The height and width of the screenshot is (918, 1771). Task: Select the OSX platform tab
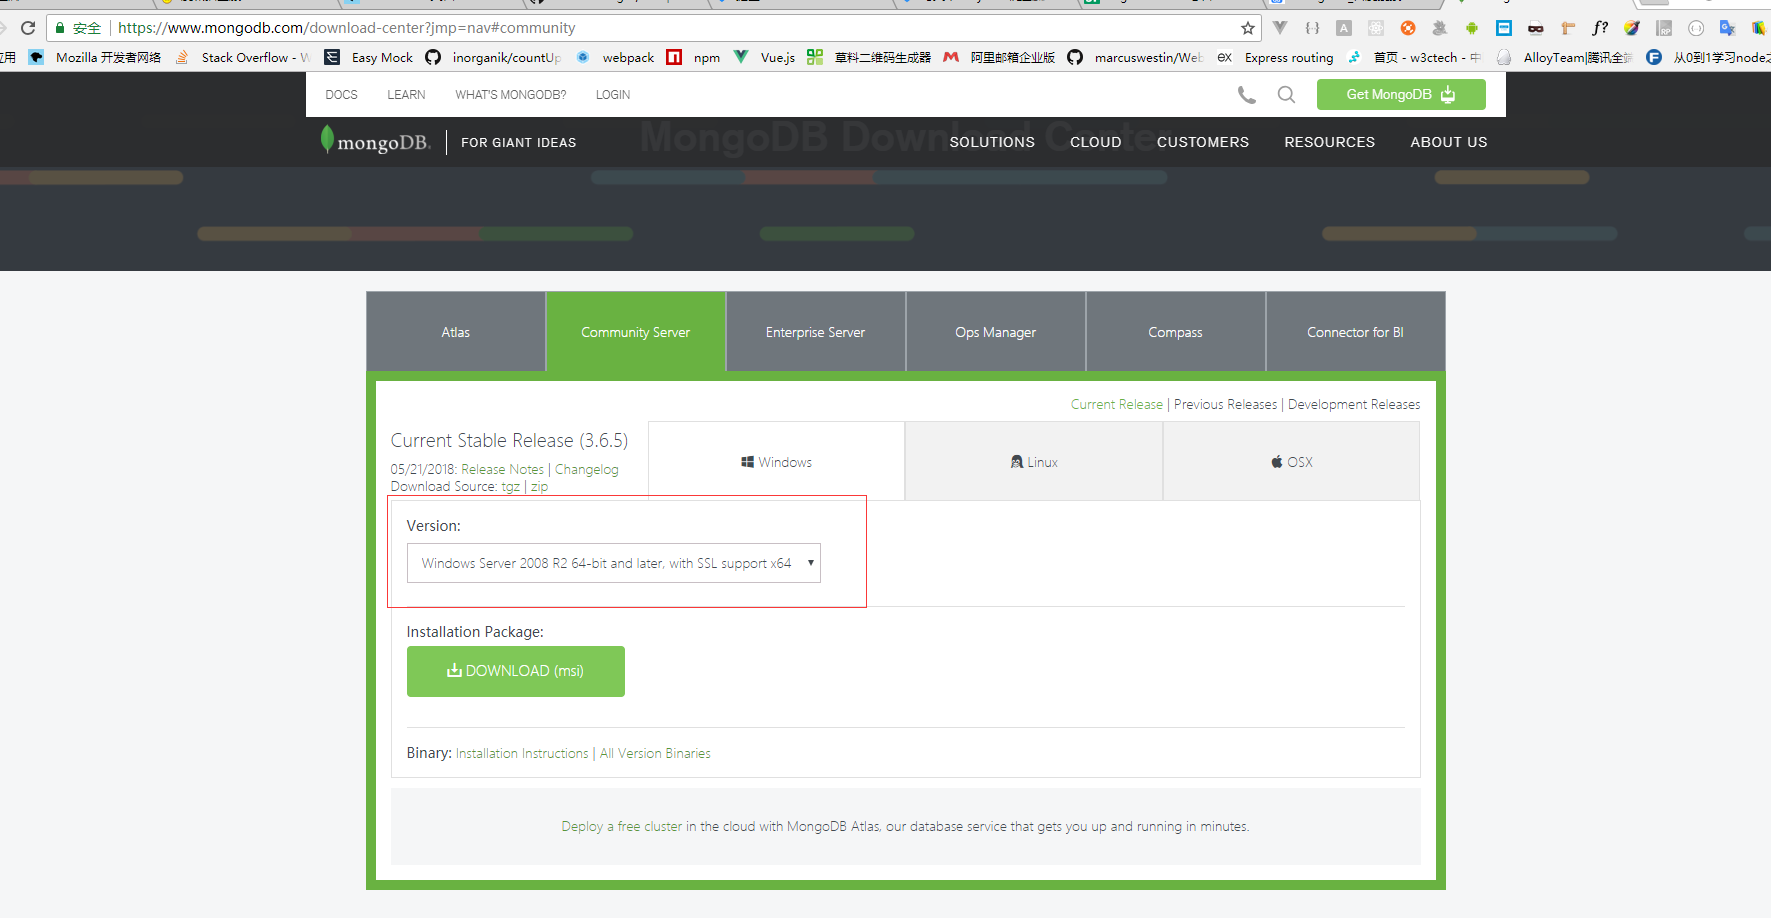1292,462
